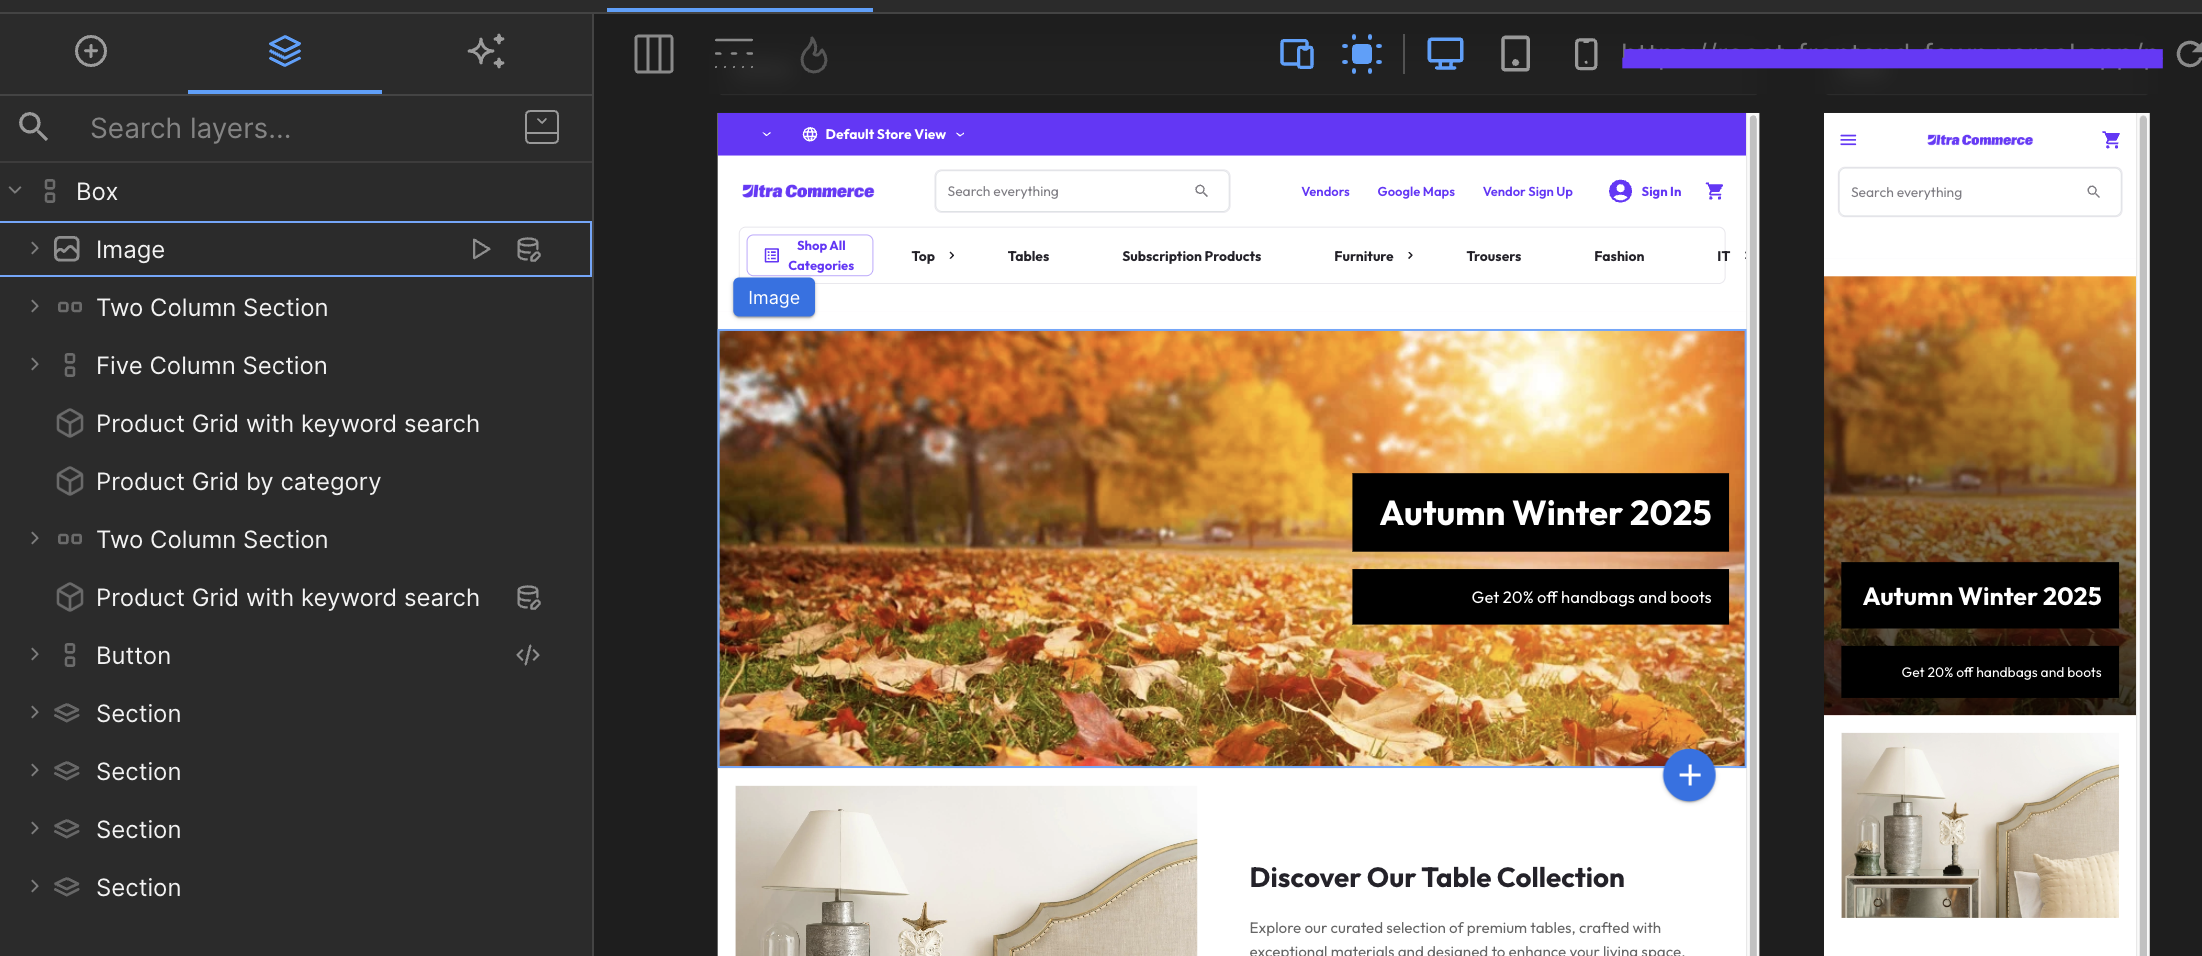Toggle multi-device preview mode
This screenshot has width=2202, height=956.
tap(1297, 53)
